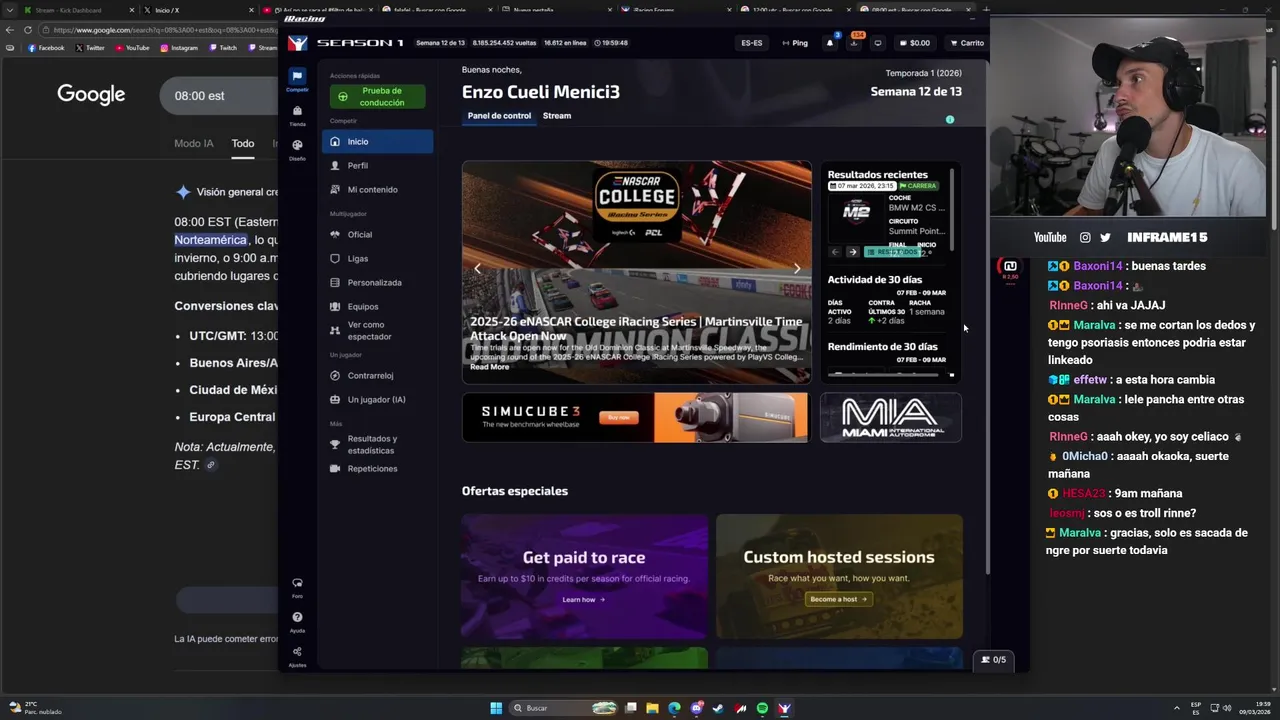Open the Competir section in the left rail
Viewport: 1280px width, 720px height.
point(297,79)
